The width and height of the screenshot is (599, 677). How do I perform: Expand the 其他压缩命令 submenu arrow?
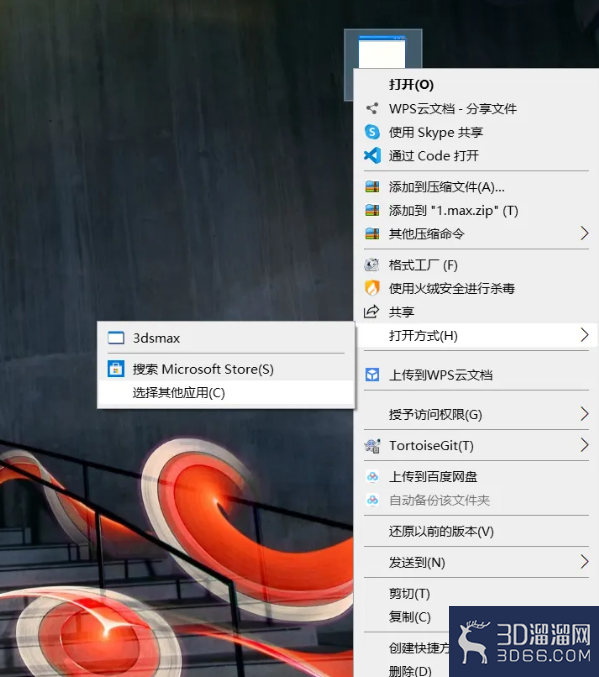[584, 233]
